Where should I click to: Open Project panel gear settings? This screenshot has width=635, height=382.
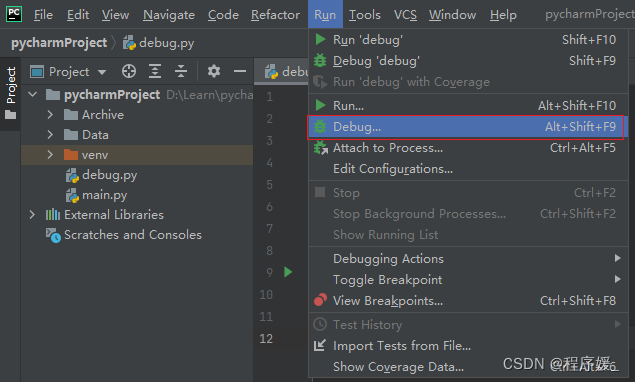tap(214, 72)
